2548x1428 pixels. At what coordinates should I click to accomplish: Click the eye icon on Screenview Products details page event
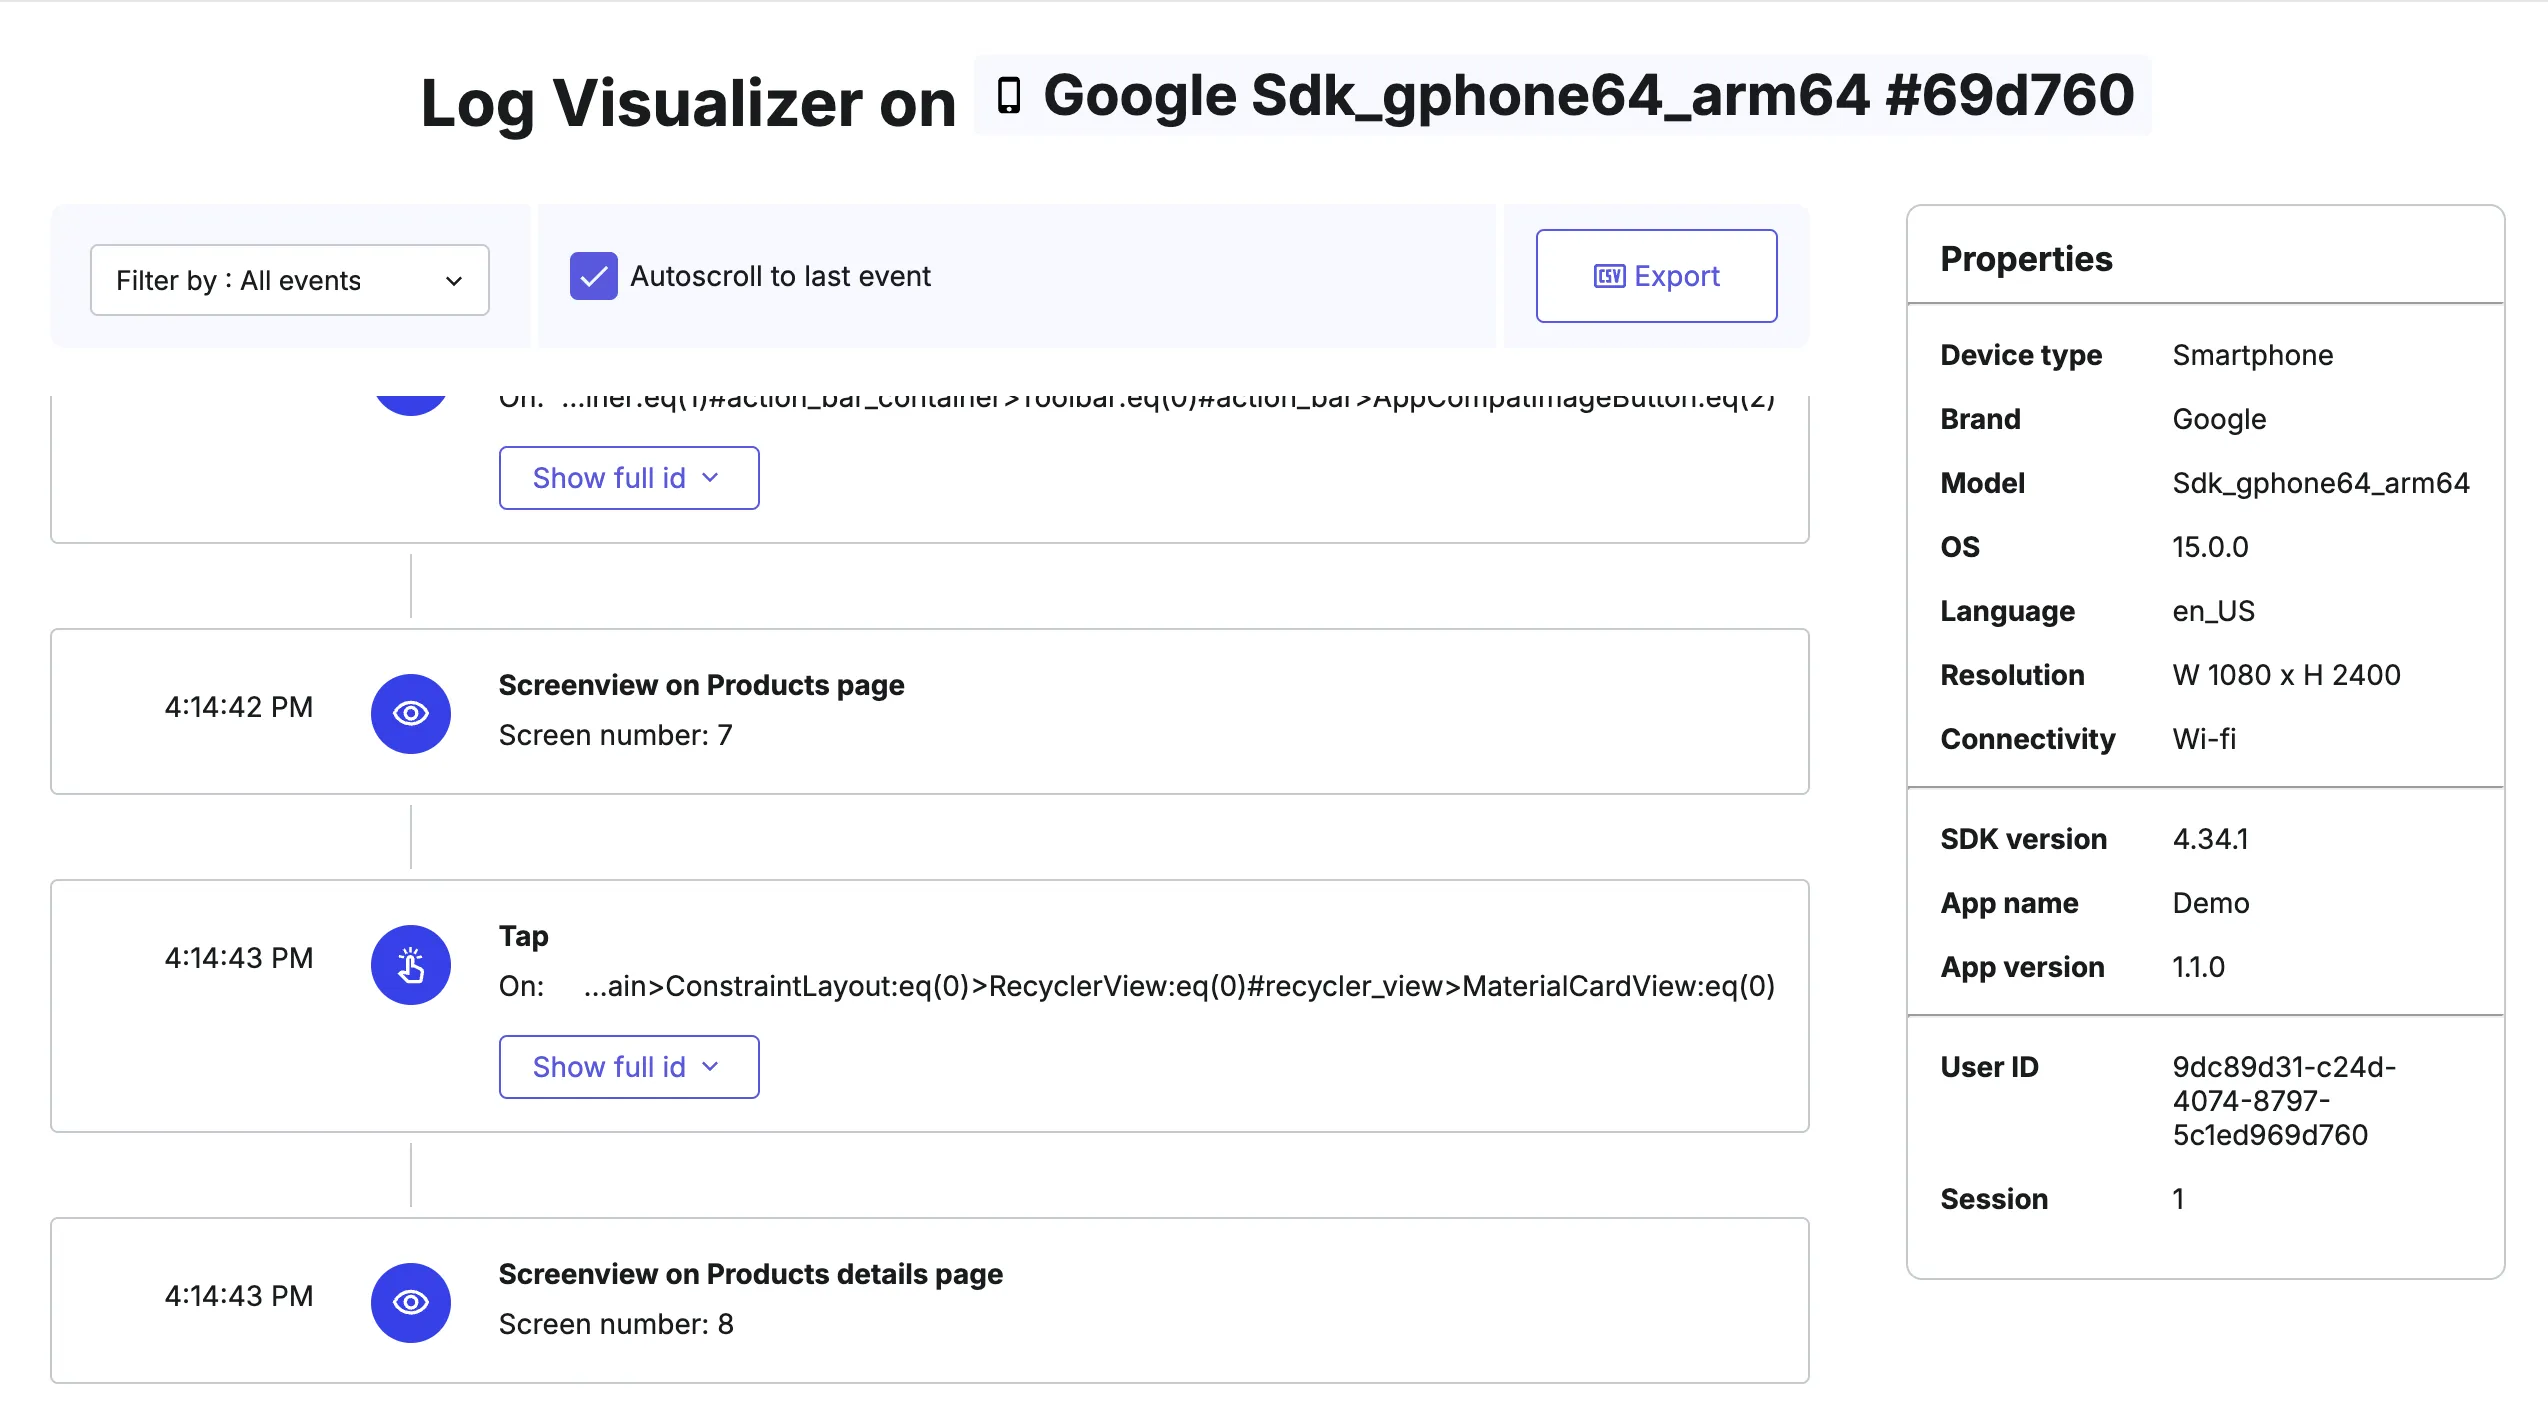coord(411,1301)
